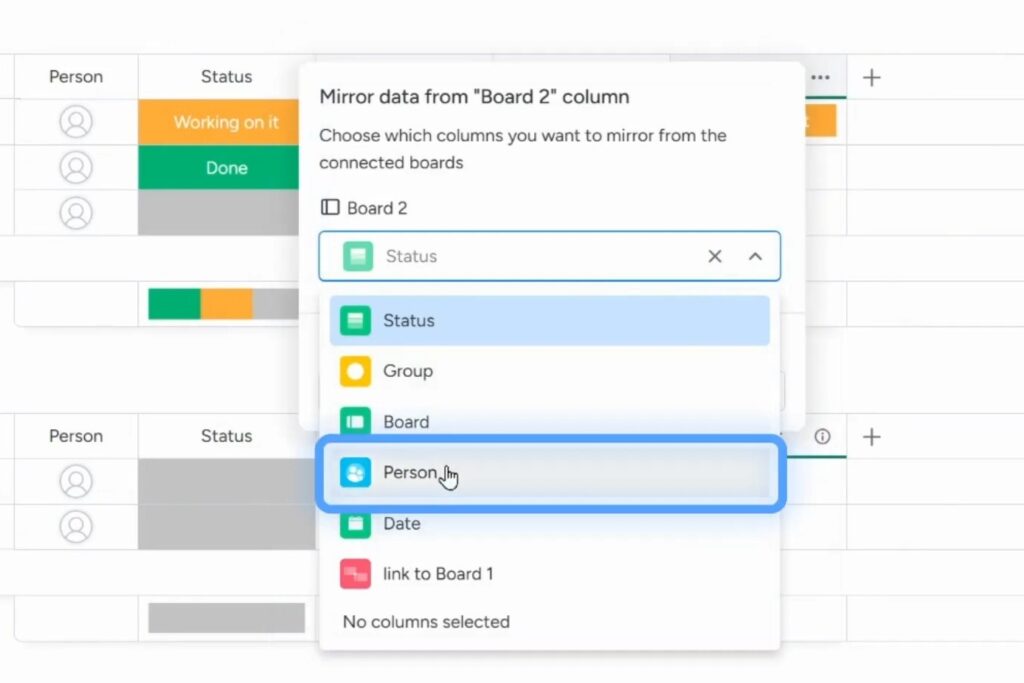Click the Date column green calendar icon

click(357, 523)
